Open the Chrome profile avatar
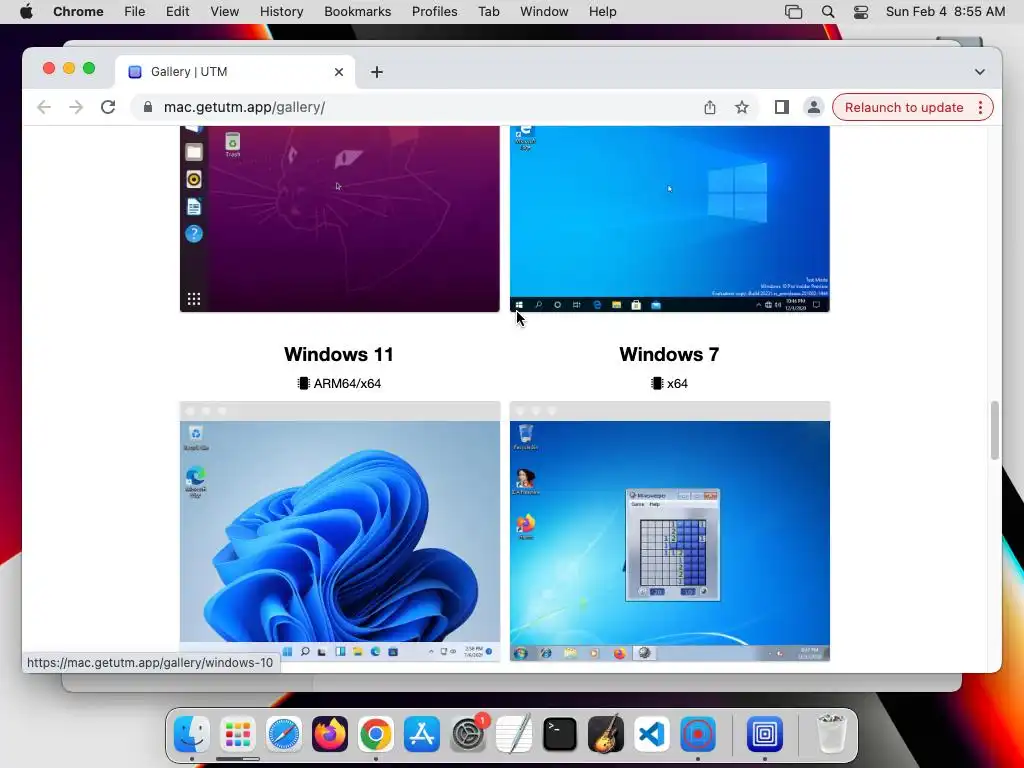This screenshot has width=1024, height=768. coord(814,107)
